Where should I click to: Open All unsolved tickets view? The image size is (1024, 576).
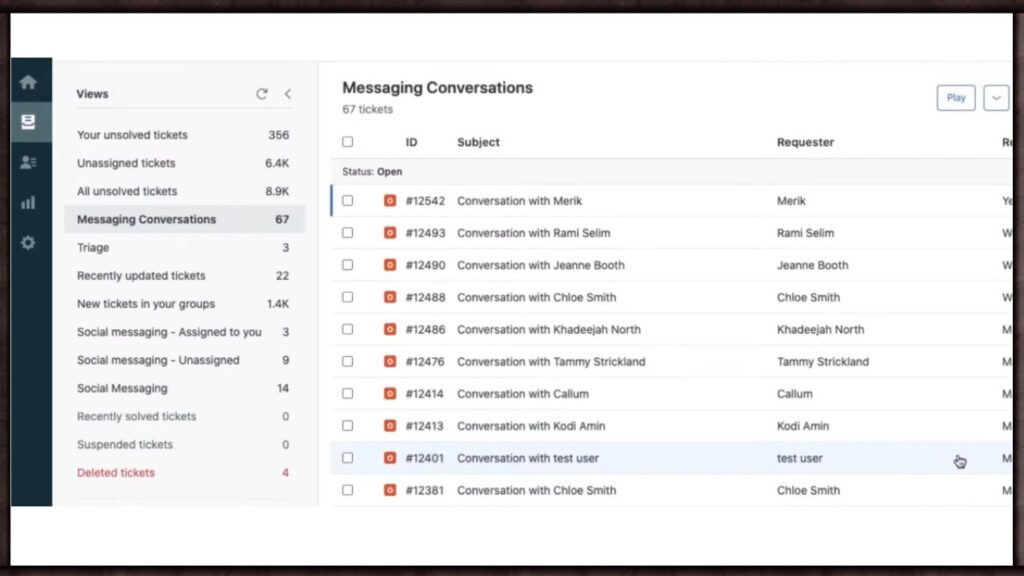coord(184,191)
